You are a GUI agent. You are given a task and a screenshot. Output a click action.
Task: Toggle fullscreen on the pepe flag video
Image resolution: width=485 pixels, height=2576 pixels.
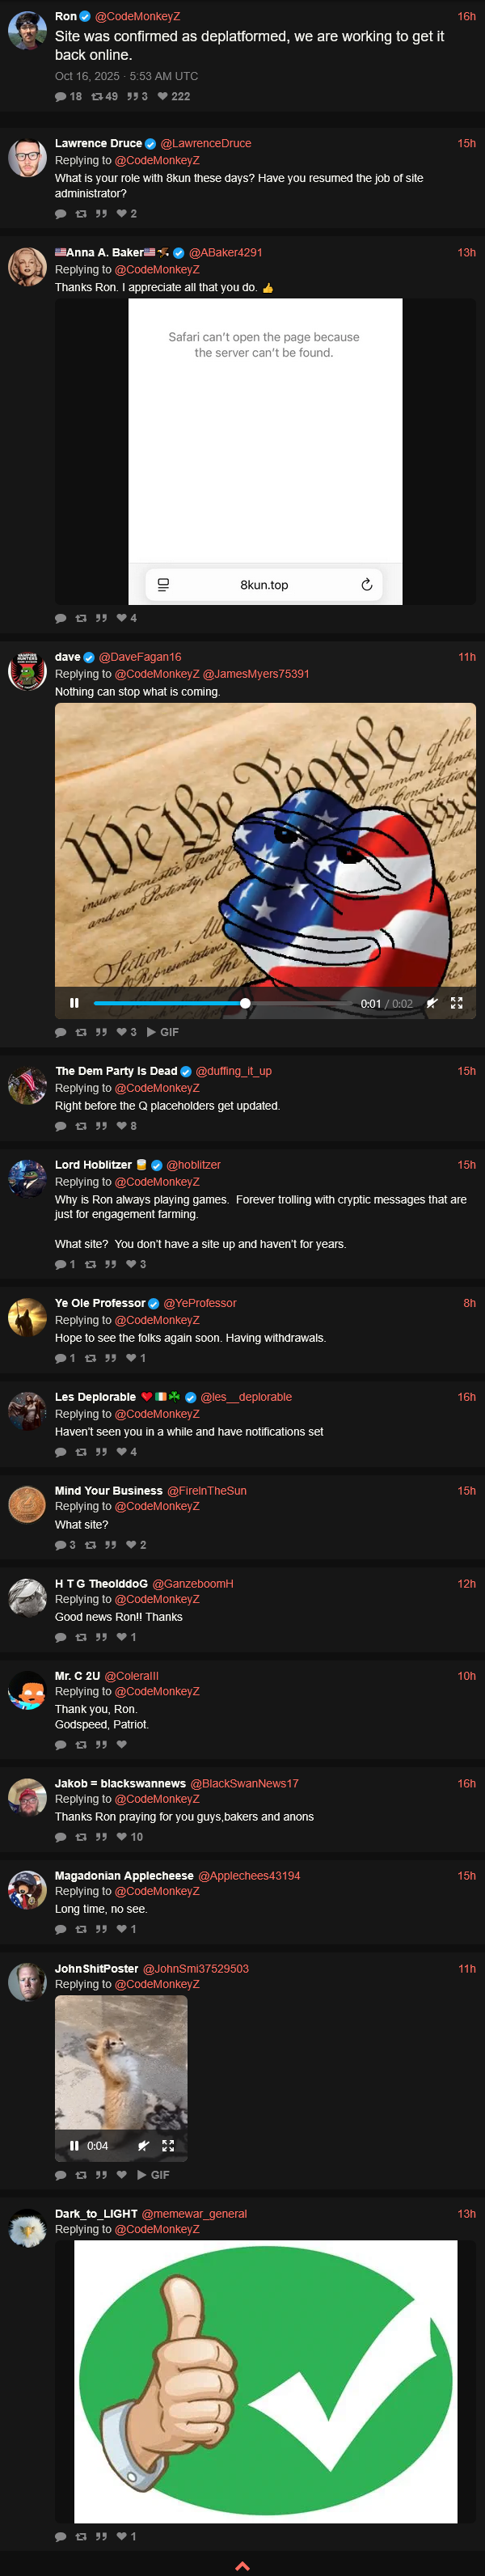pyautogui.click(x=457, y=1003)
